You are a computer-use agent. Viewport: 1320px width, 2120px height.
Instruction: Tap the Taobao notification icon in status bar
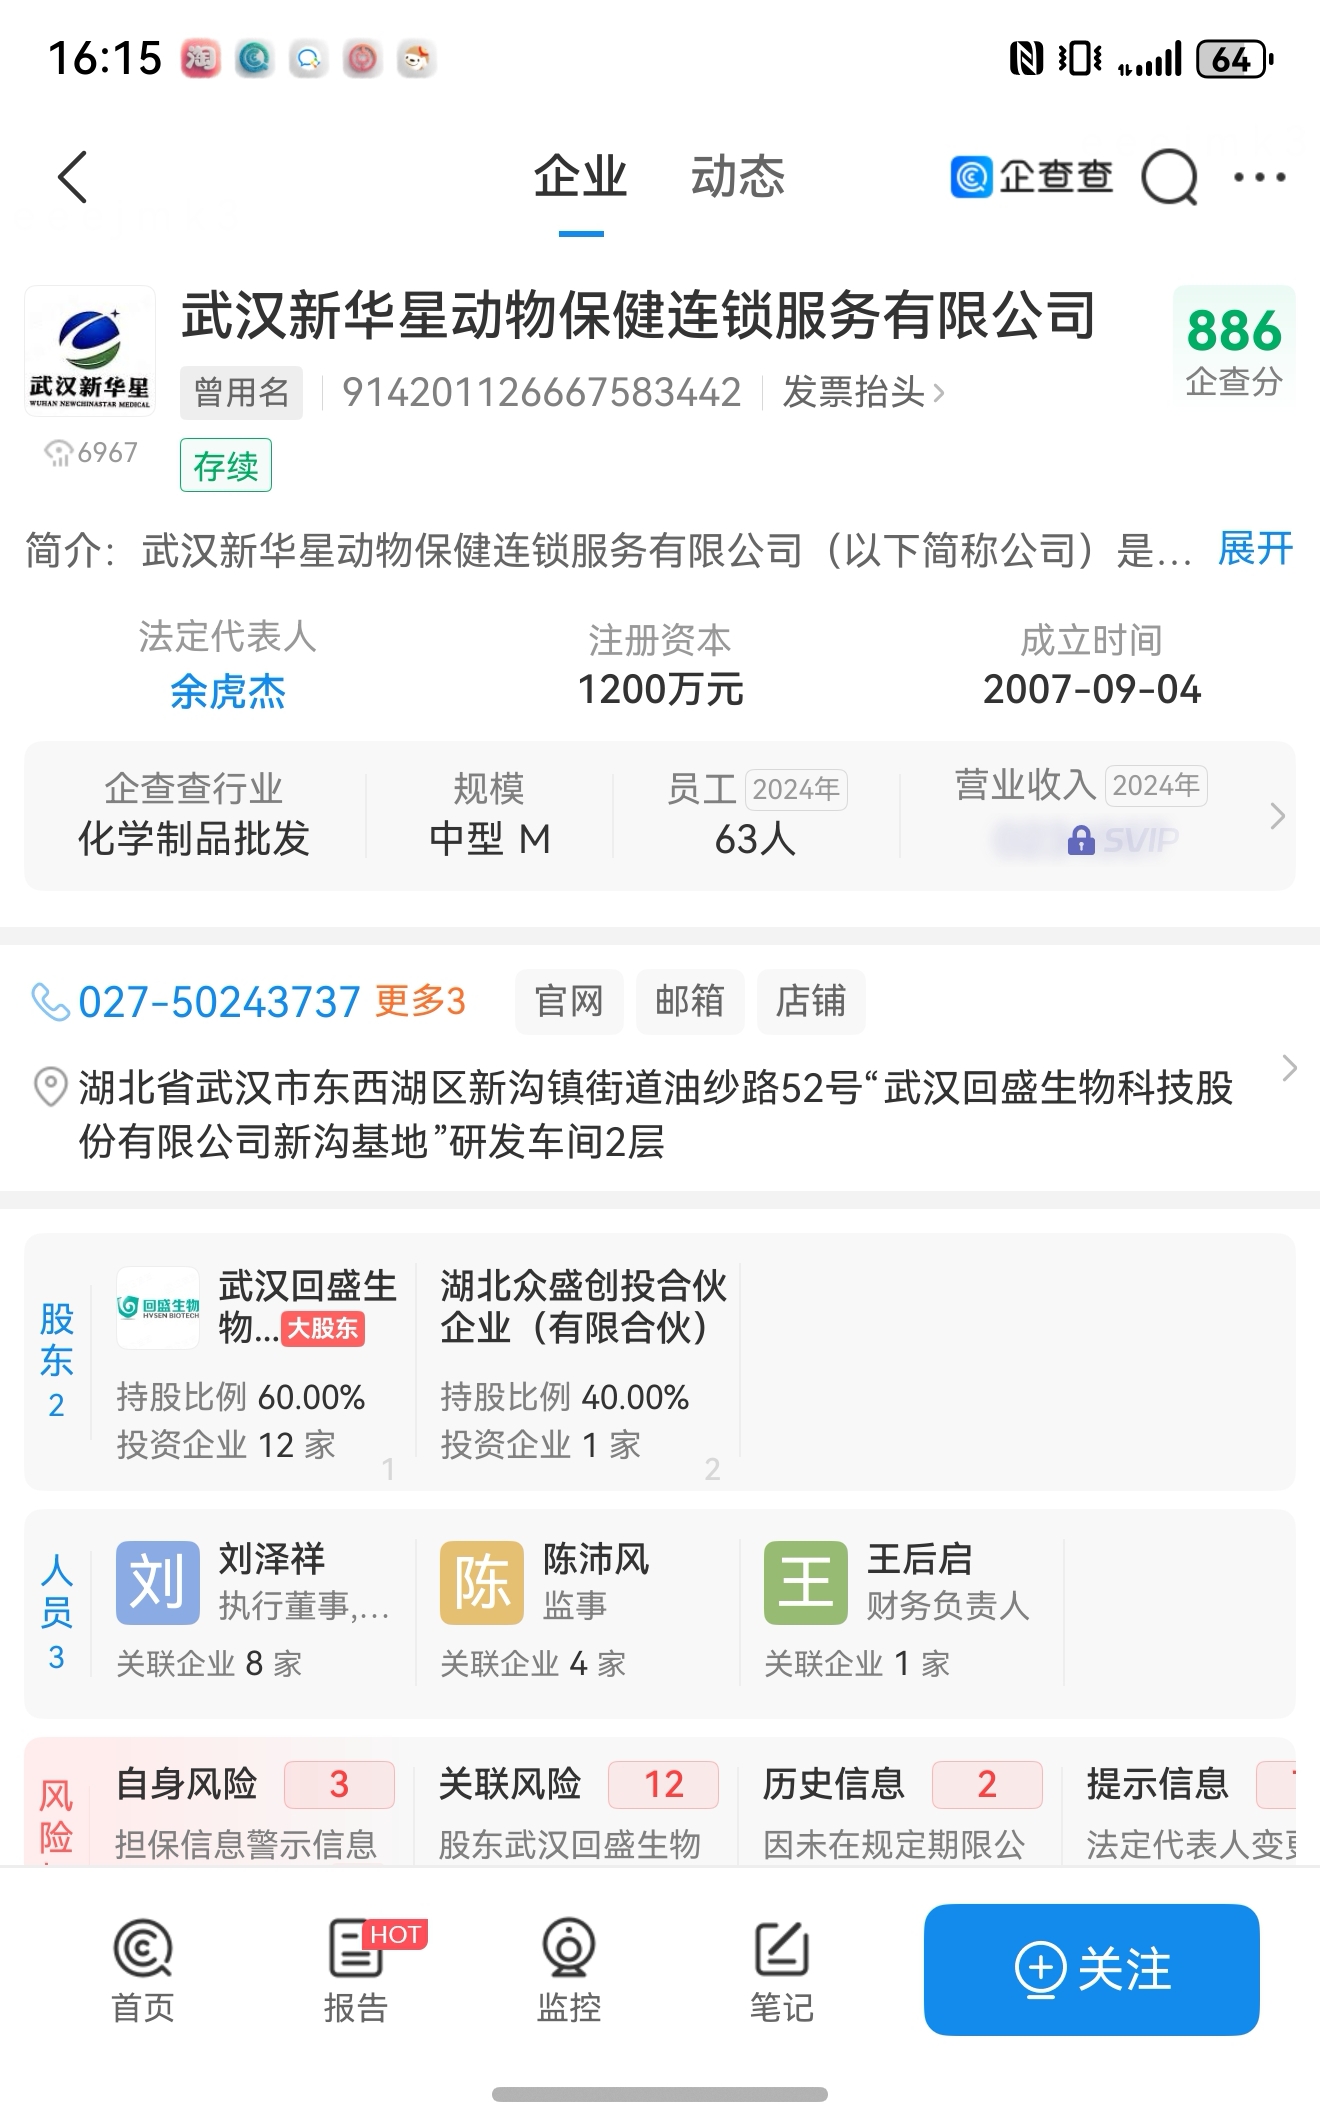click(201, 59)
